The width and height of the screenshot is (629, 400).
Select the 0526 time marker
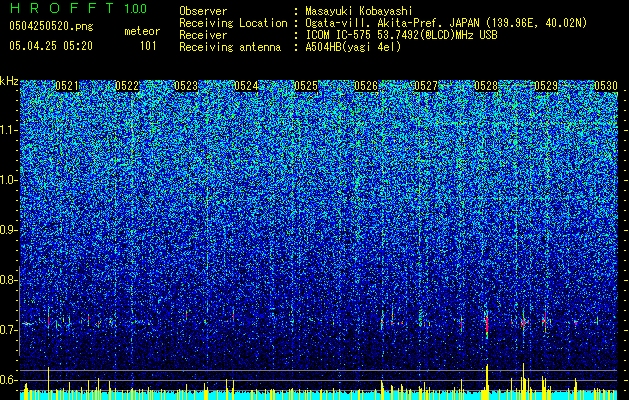pyautogui.click(x=366, y=86)
